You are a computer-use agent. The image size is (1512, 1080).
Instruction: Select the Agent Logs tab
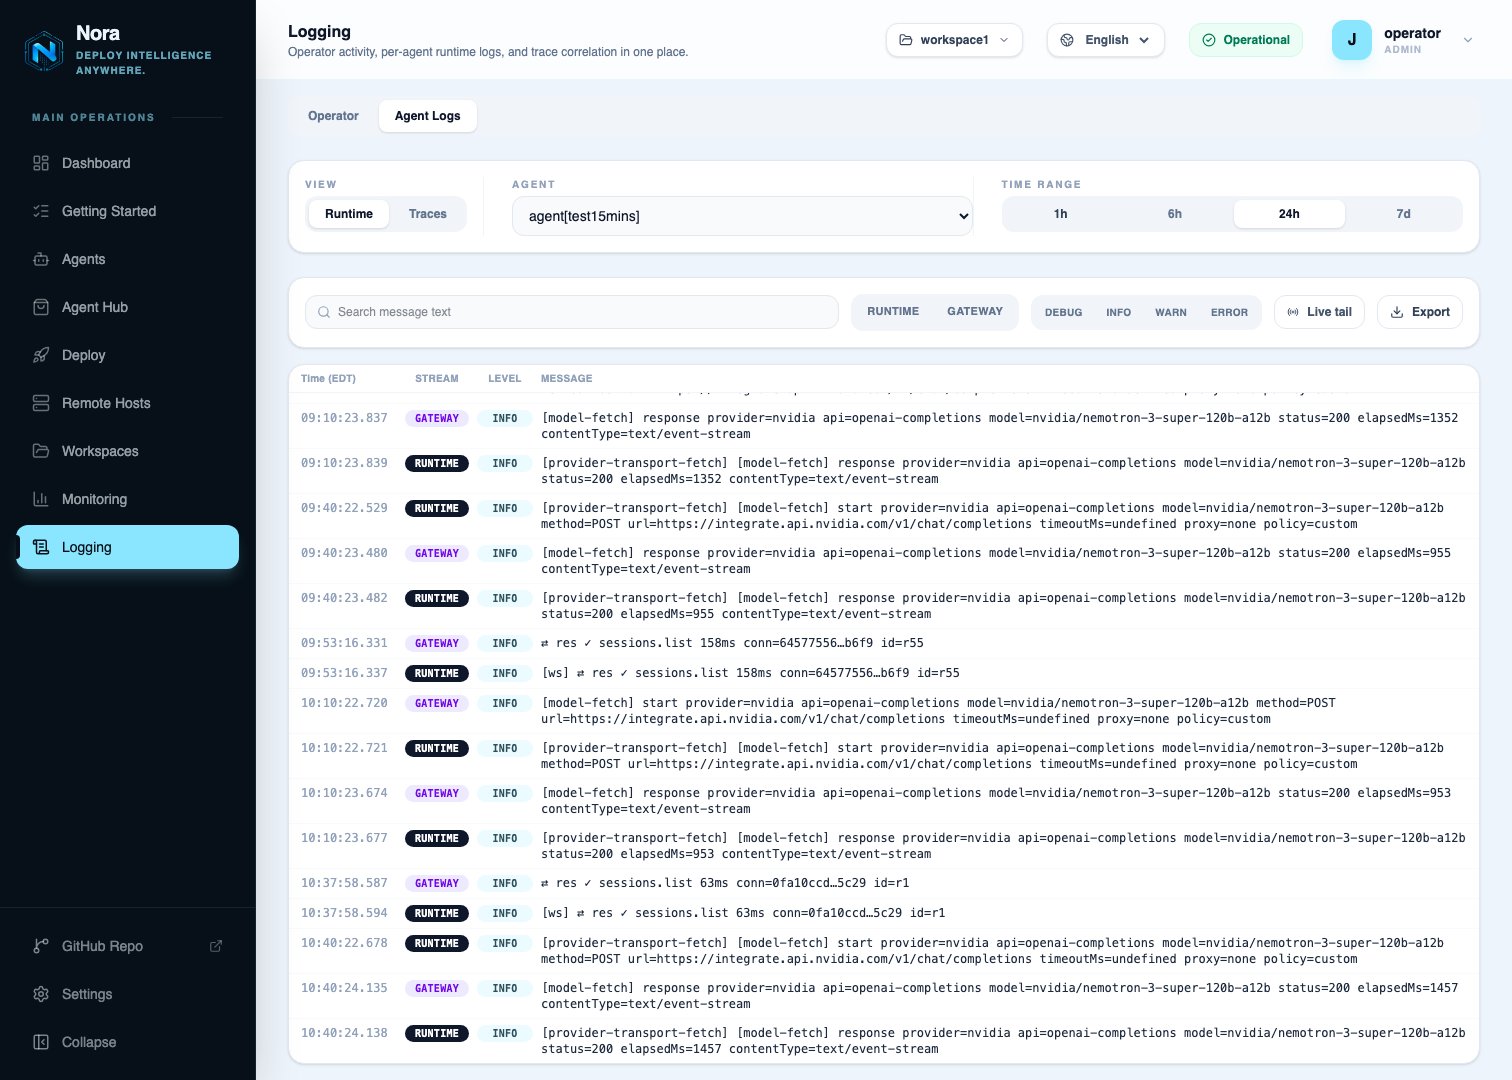428,116
